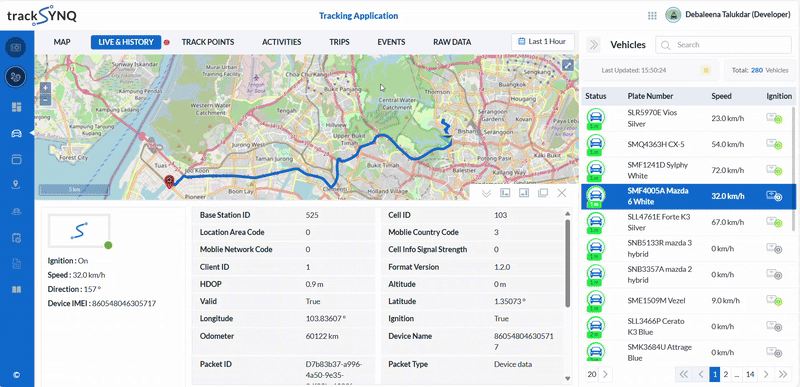This screenshot has height=387, width=800.
Task: Open the location pin icon in sidebar
Action: 17,184
